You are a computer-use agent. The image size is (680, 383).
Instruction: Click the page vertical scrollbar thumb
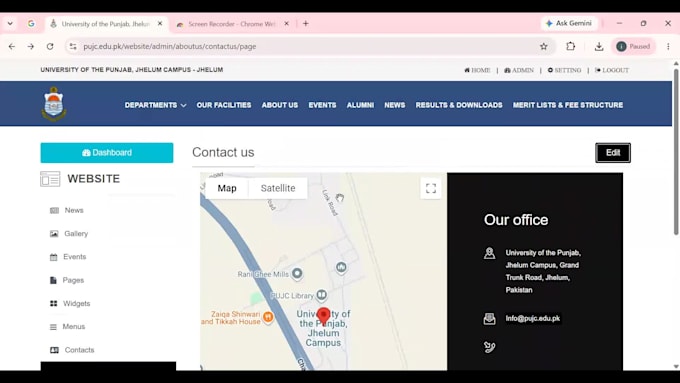click(676, 152)
